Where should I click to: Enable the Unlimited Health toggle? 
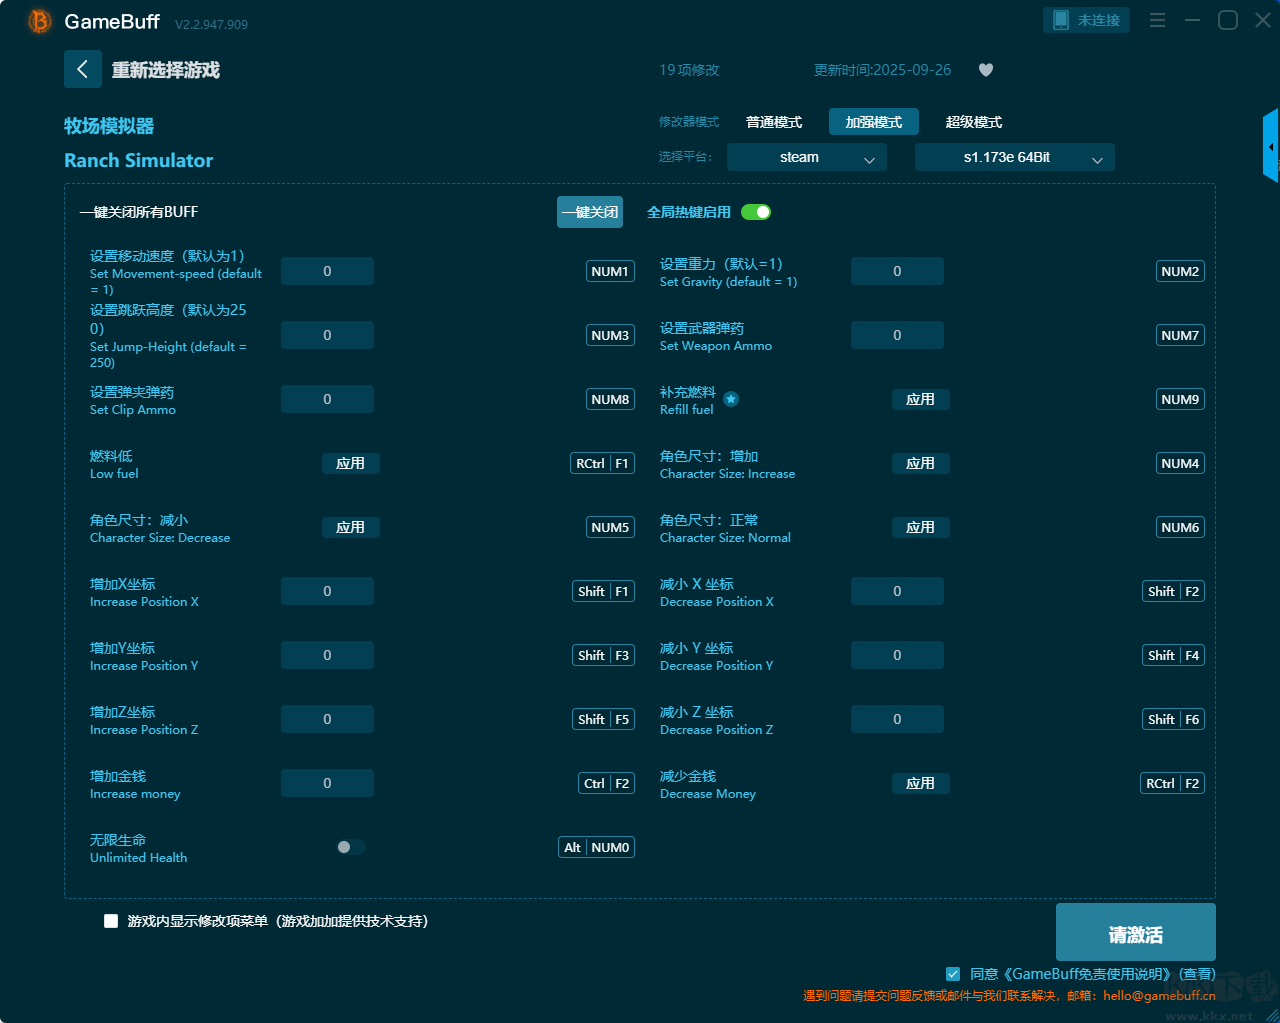tap(350, 847)
